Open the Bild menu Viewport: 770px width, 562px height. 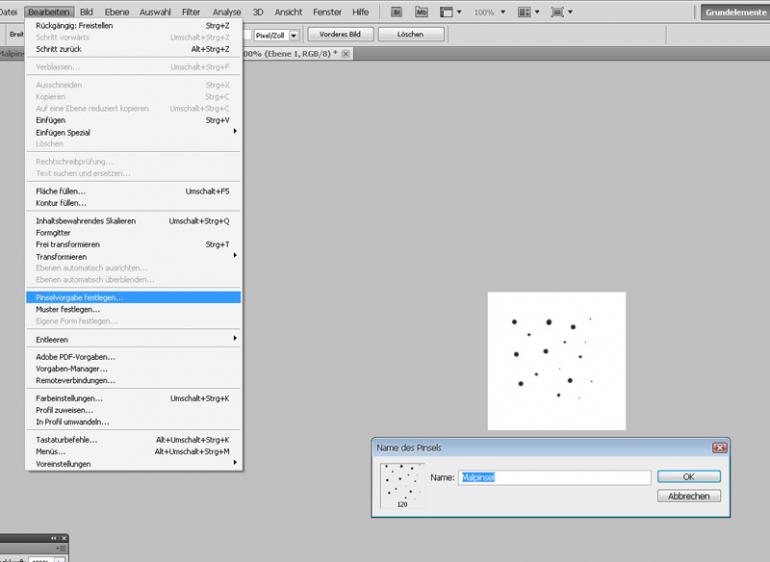[x=86, y=12]
